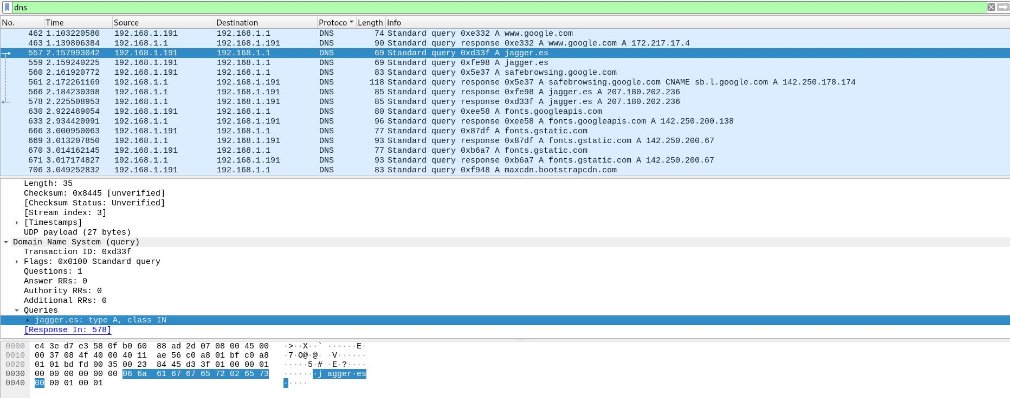
Task: Collapse Domain Name System (query) section
Action: pyautogui.click(x=6, y=242)
